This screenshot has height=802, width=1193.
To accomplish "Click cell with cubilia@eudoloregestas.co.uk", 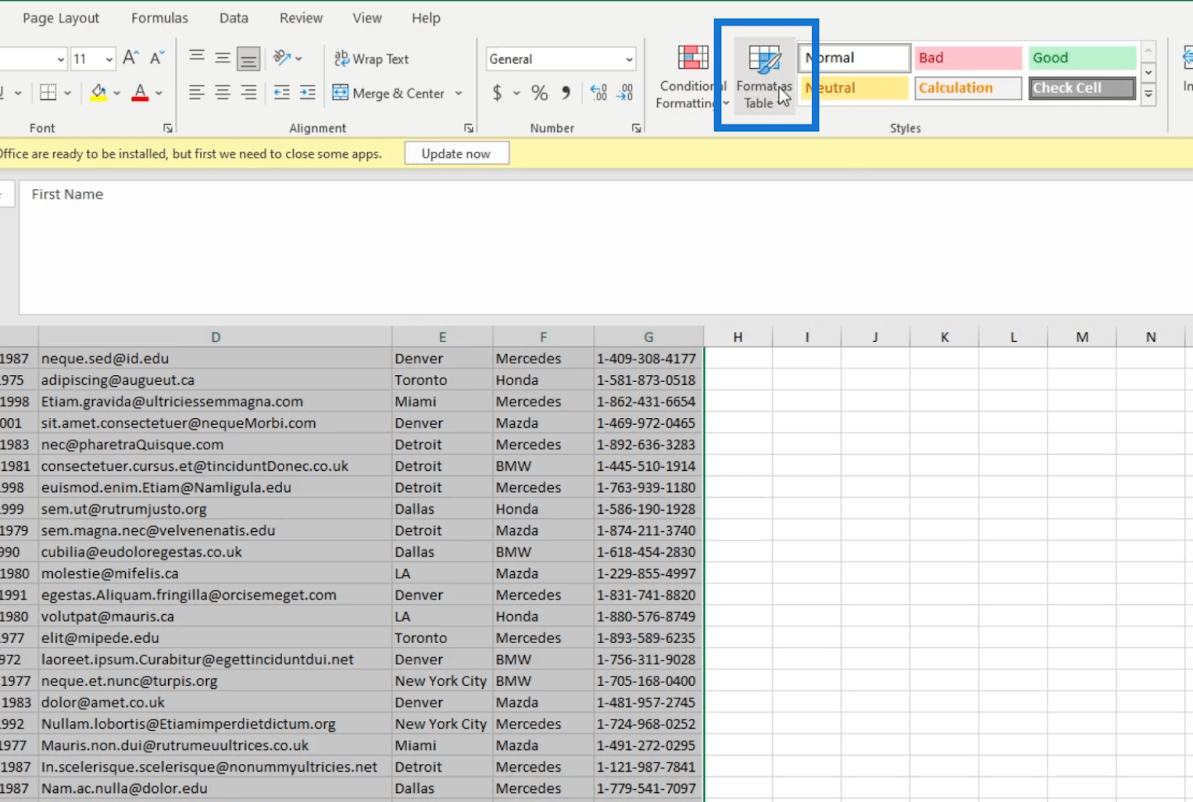I will point(215,552).
